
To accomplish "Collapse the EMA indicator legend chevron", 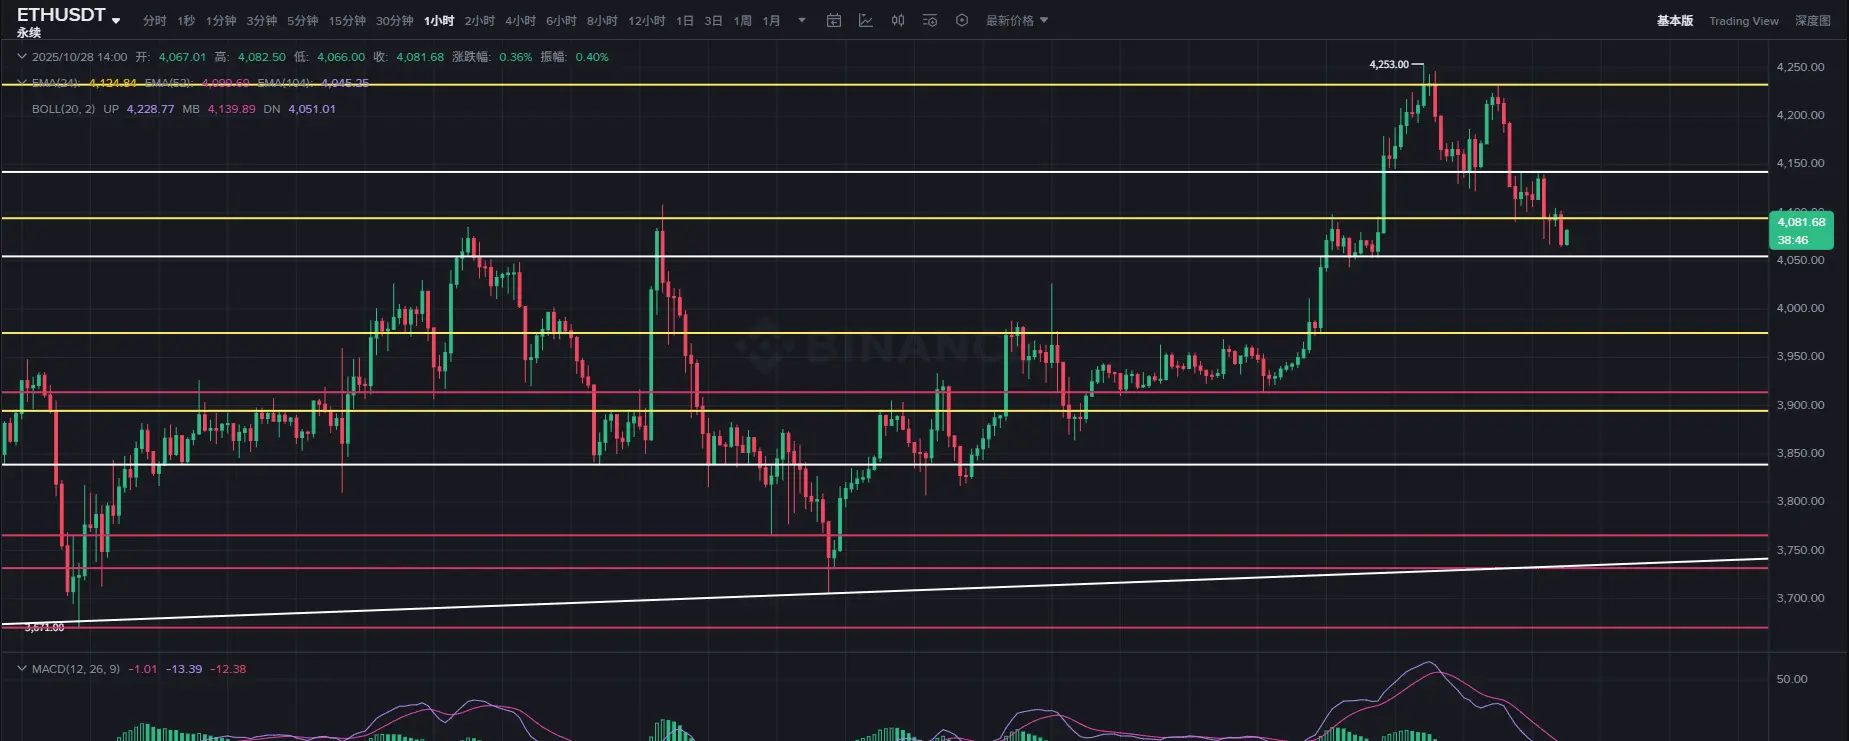I will coord(22,83).
